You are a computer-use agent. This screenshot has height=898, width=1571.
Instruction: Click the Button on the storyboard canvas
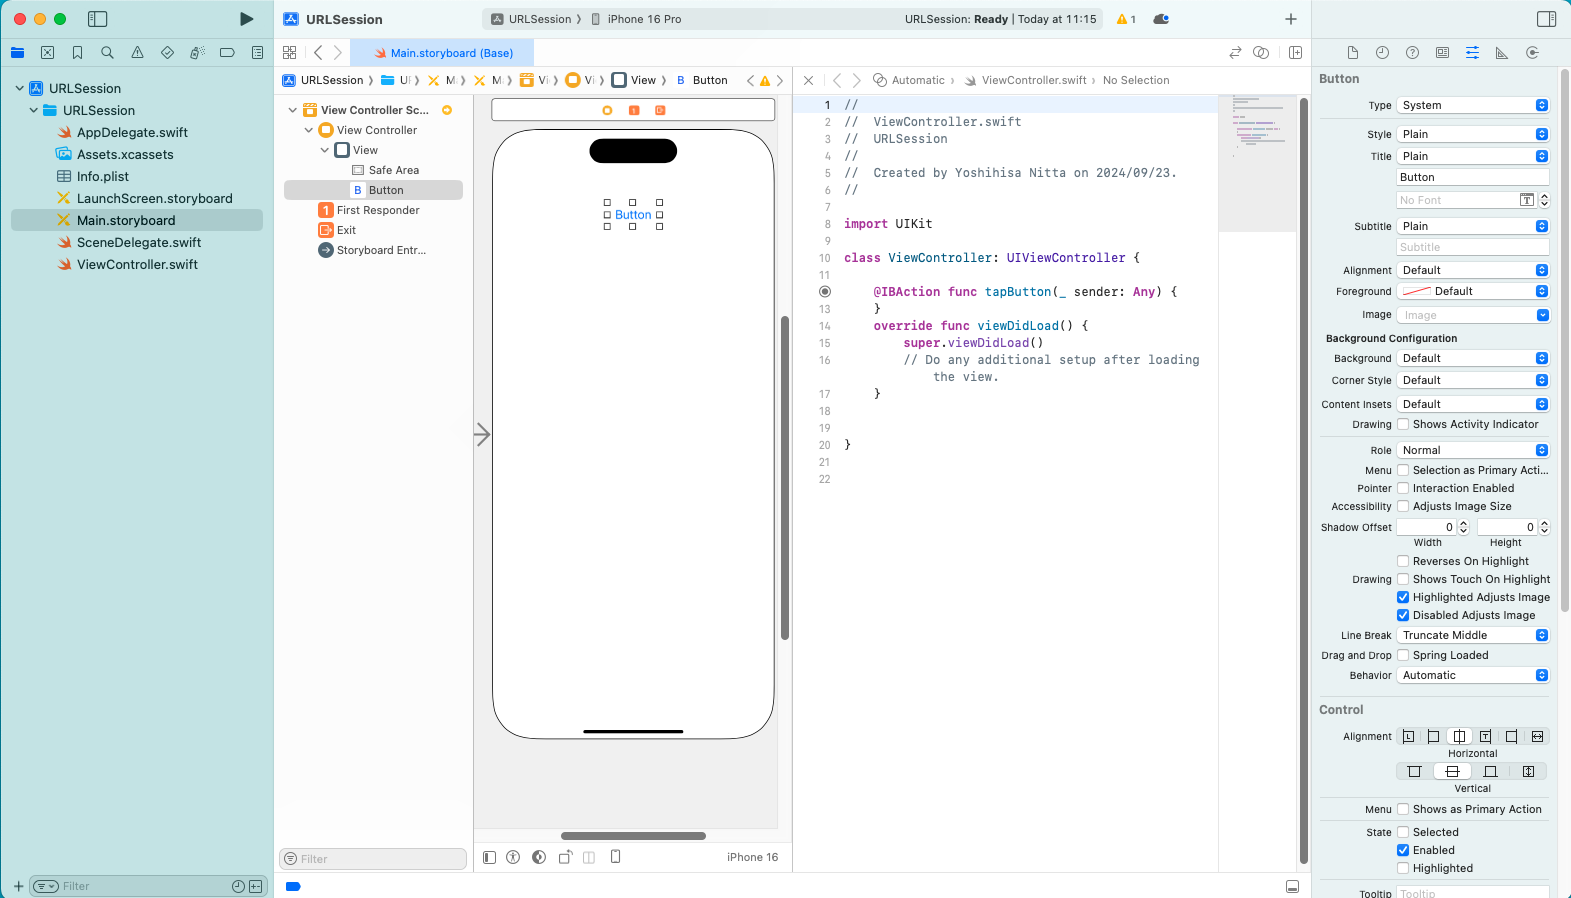[x=633, y=215]
